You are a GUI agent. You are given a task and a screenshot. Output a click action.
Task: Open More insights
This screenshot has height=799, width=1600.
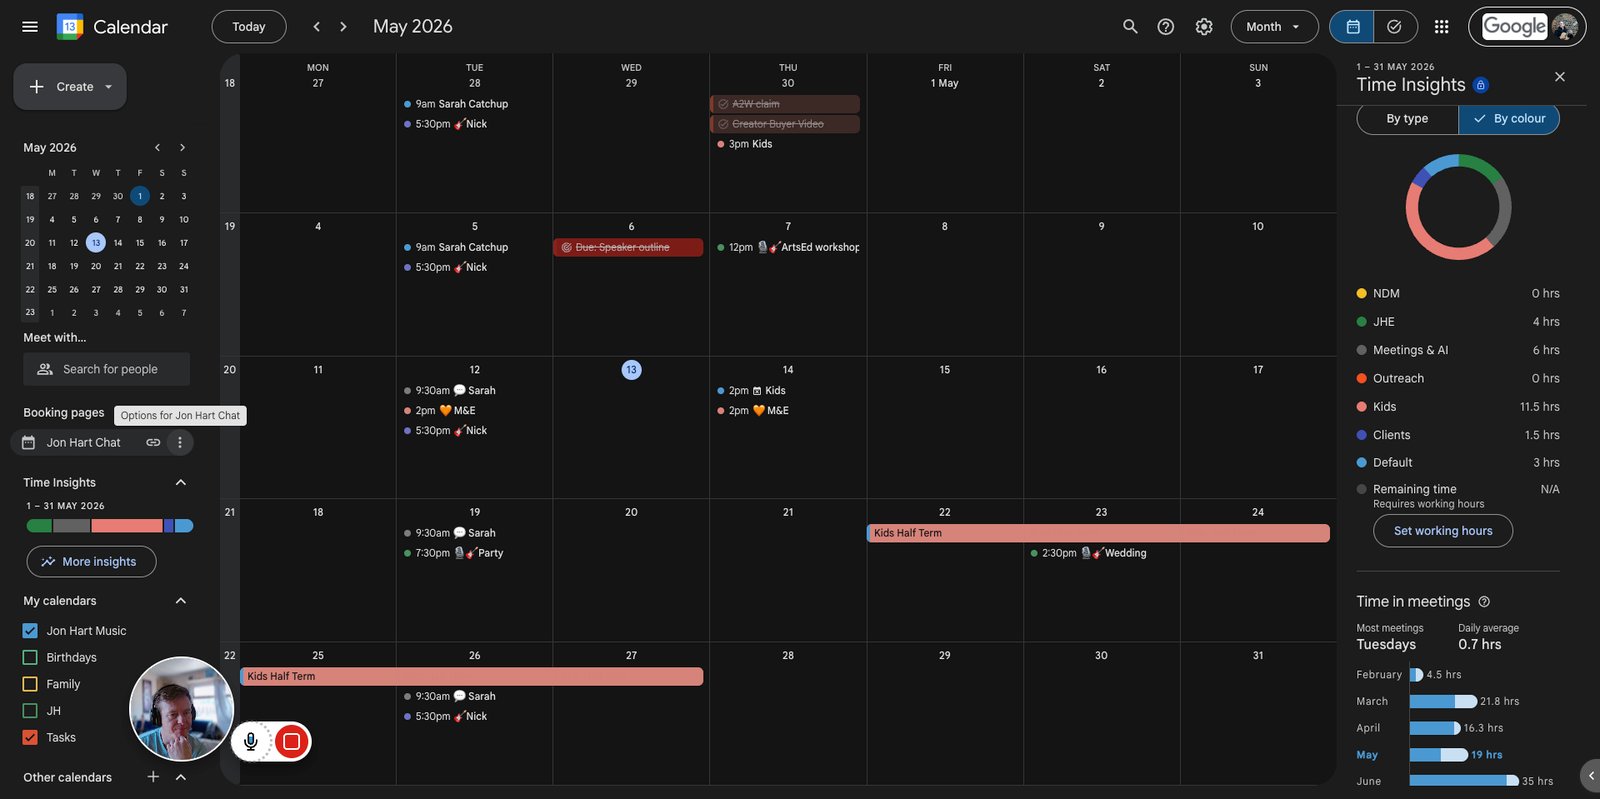point(91,562)
